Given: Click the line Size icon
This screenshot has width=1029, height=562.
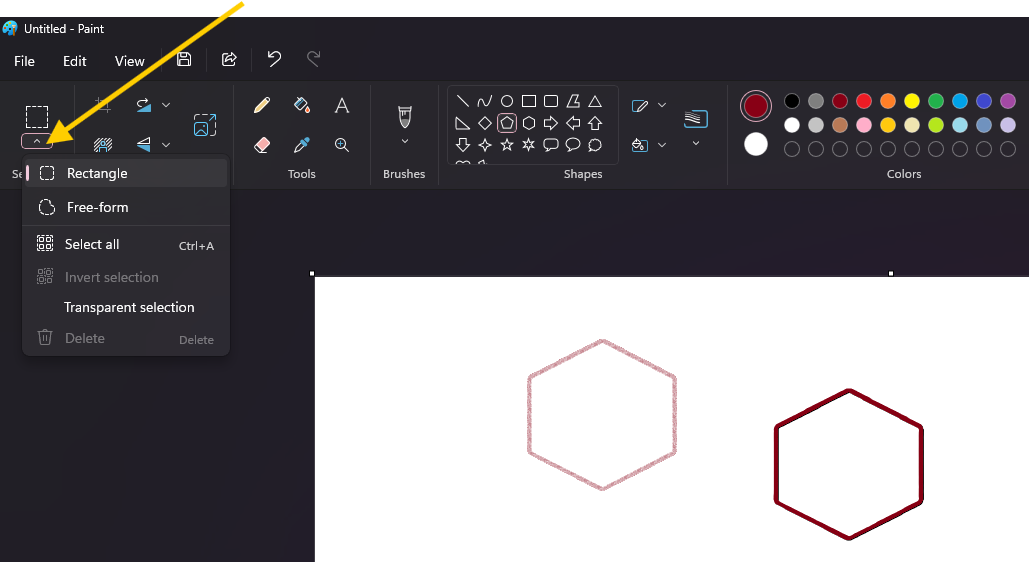Looking at the screenshot, I should tap(696, 119).
